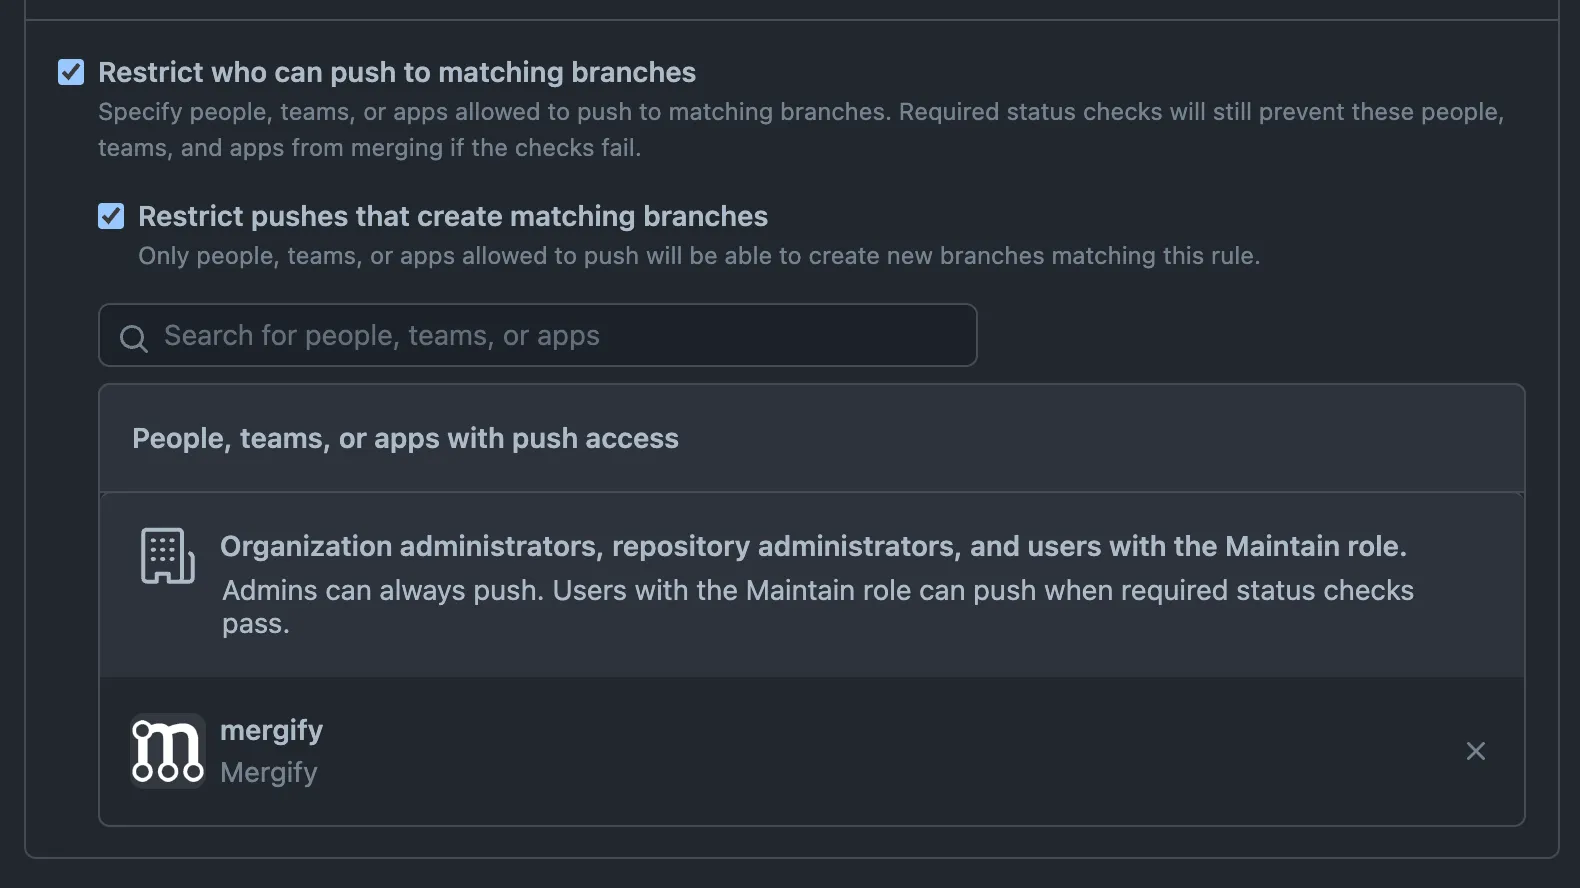Click the Mergify subtitle text
This screenshot has height=888, width=1580.
[x=268, y=772]
